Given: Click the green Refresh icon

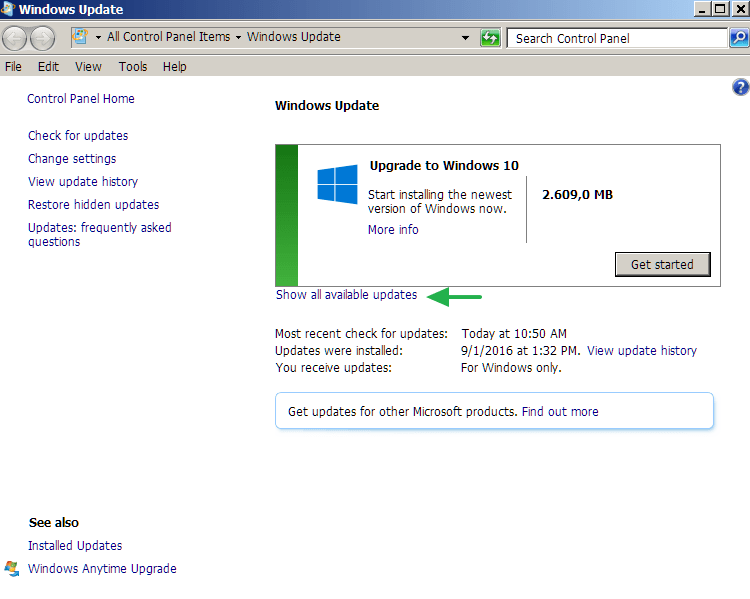Looking at the screenshot, I should (x=490, y=38).
